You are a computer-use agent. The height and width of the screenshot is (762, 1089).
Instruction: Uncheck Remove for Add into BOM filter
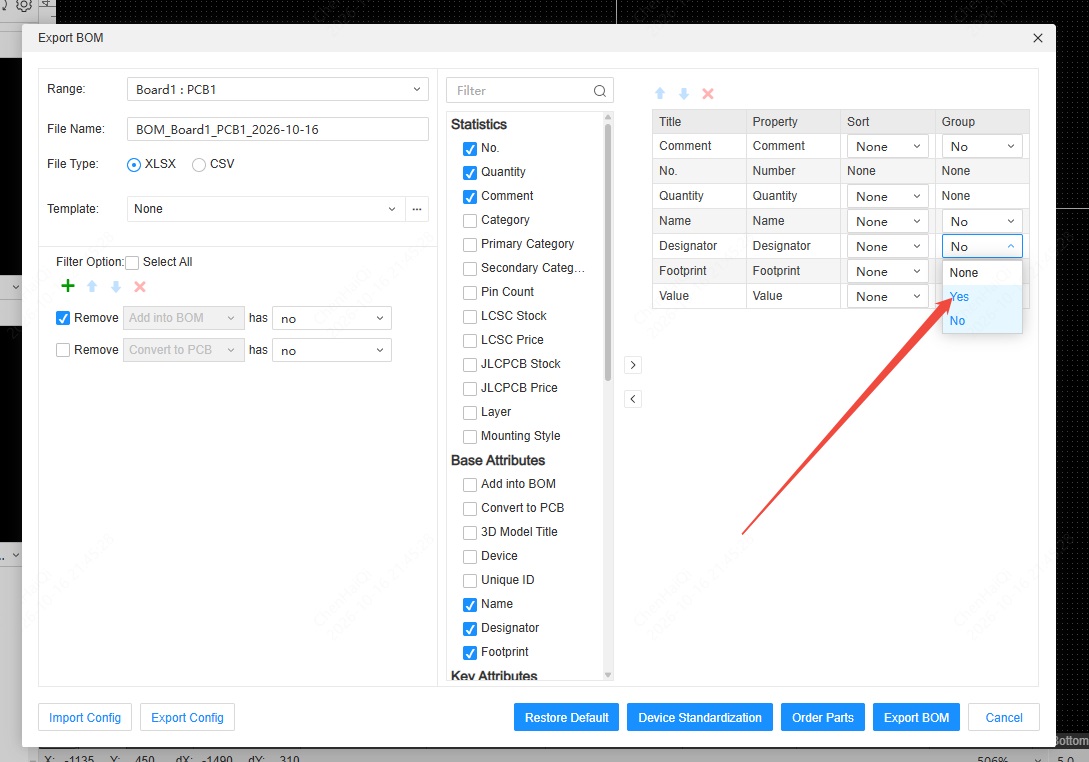click(63, 318)
